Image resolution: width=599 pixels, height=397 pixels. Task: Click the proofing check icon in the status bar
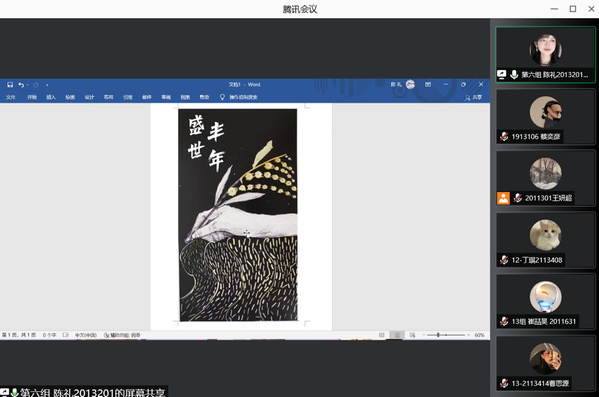[65, 335]
